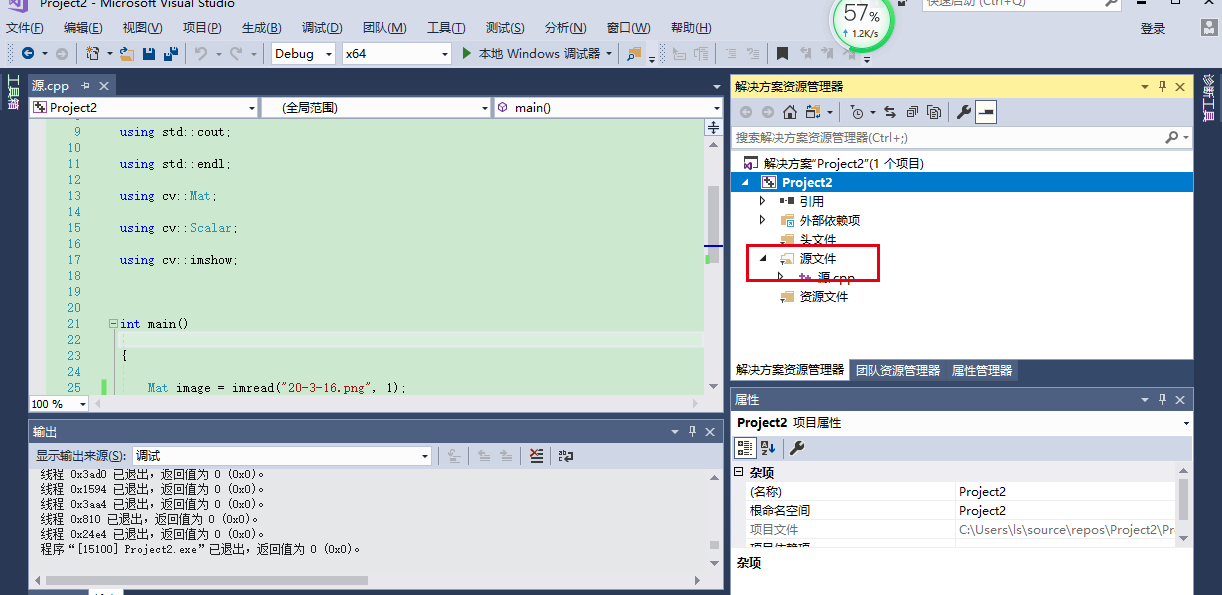Viewport: 1222px width, 595px height.
Task: Click the New Project toolbar icon
Action: click(x=93, y=54)
